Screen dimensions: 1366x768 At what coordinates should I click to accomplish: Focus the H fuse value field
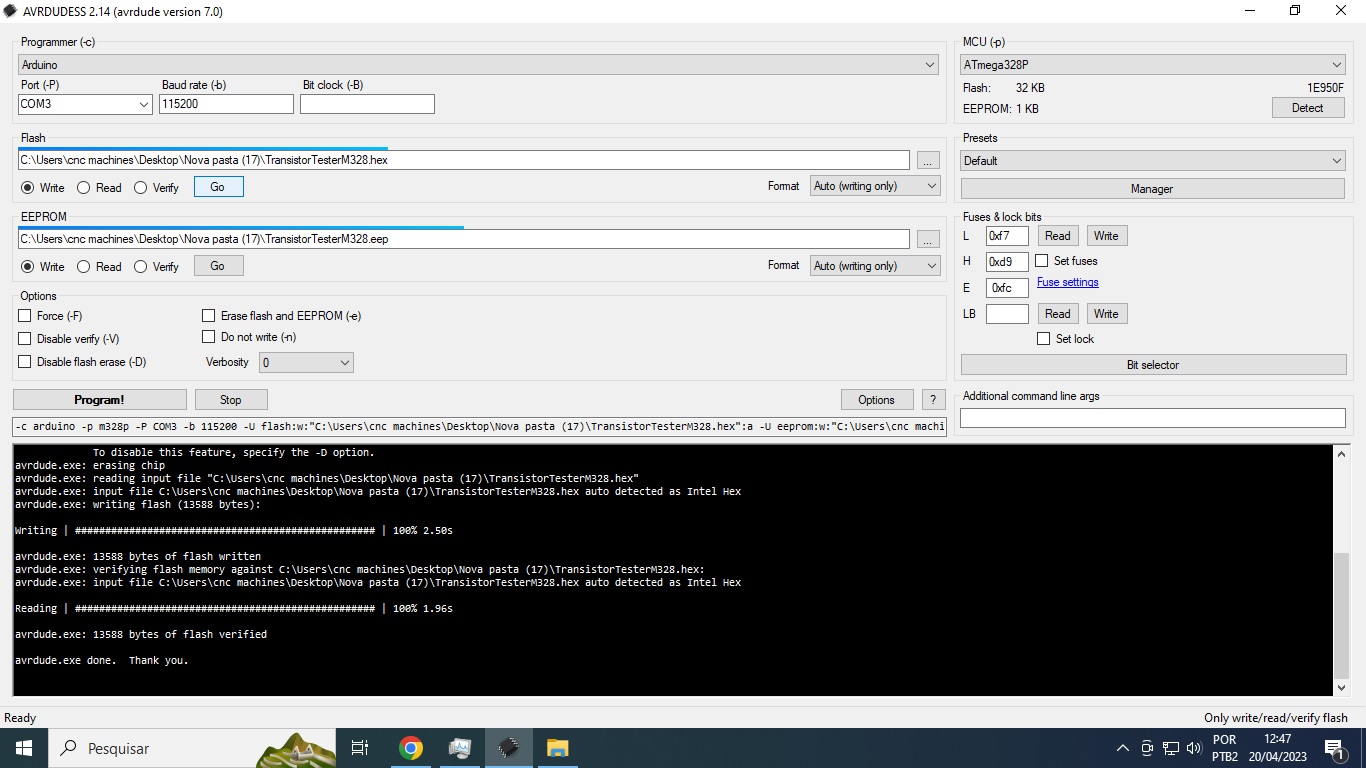point(1007,262)
